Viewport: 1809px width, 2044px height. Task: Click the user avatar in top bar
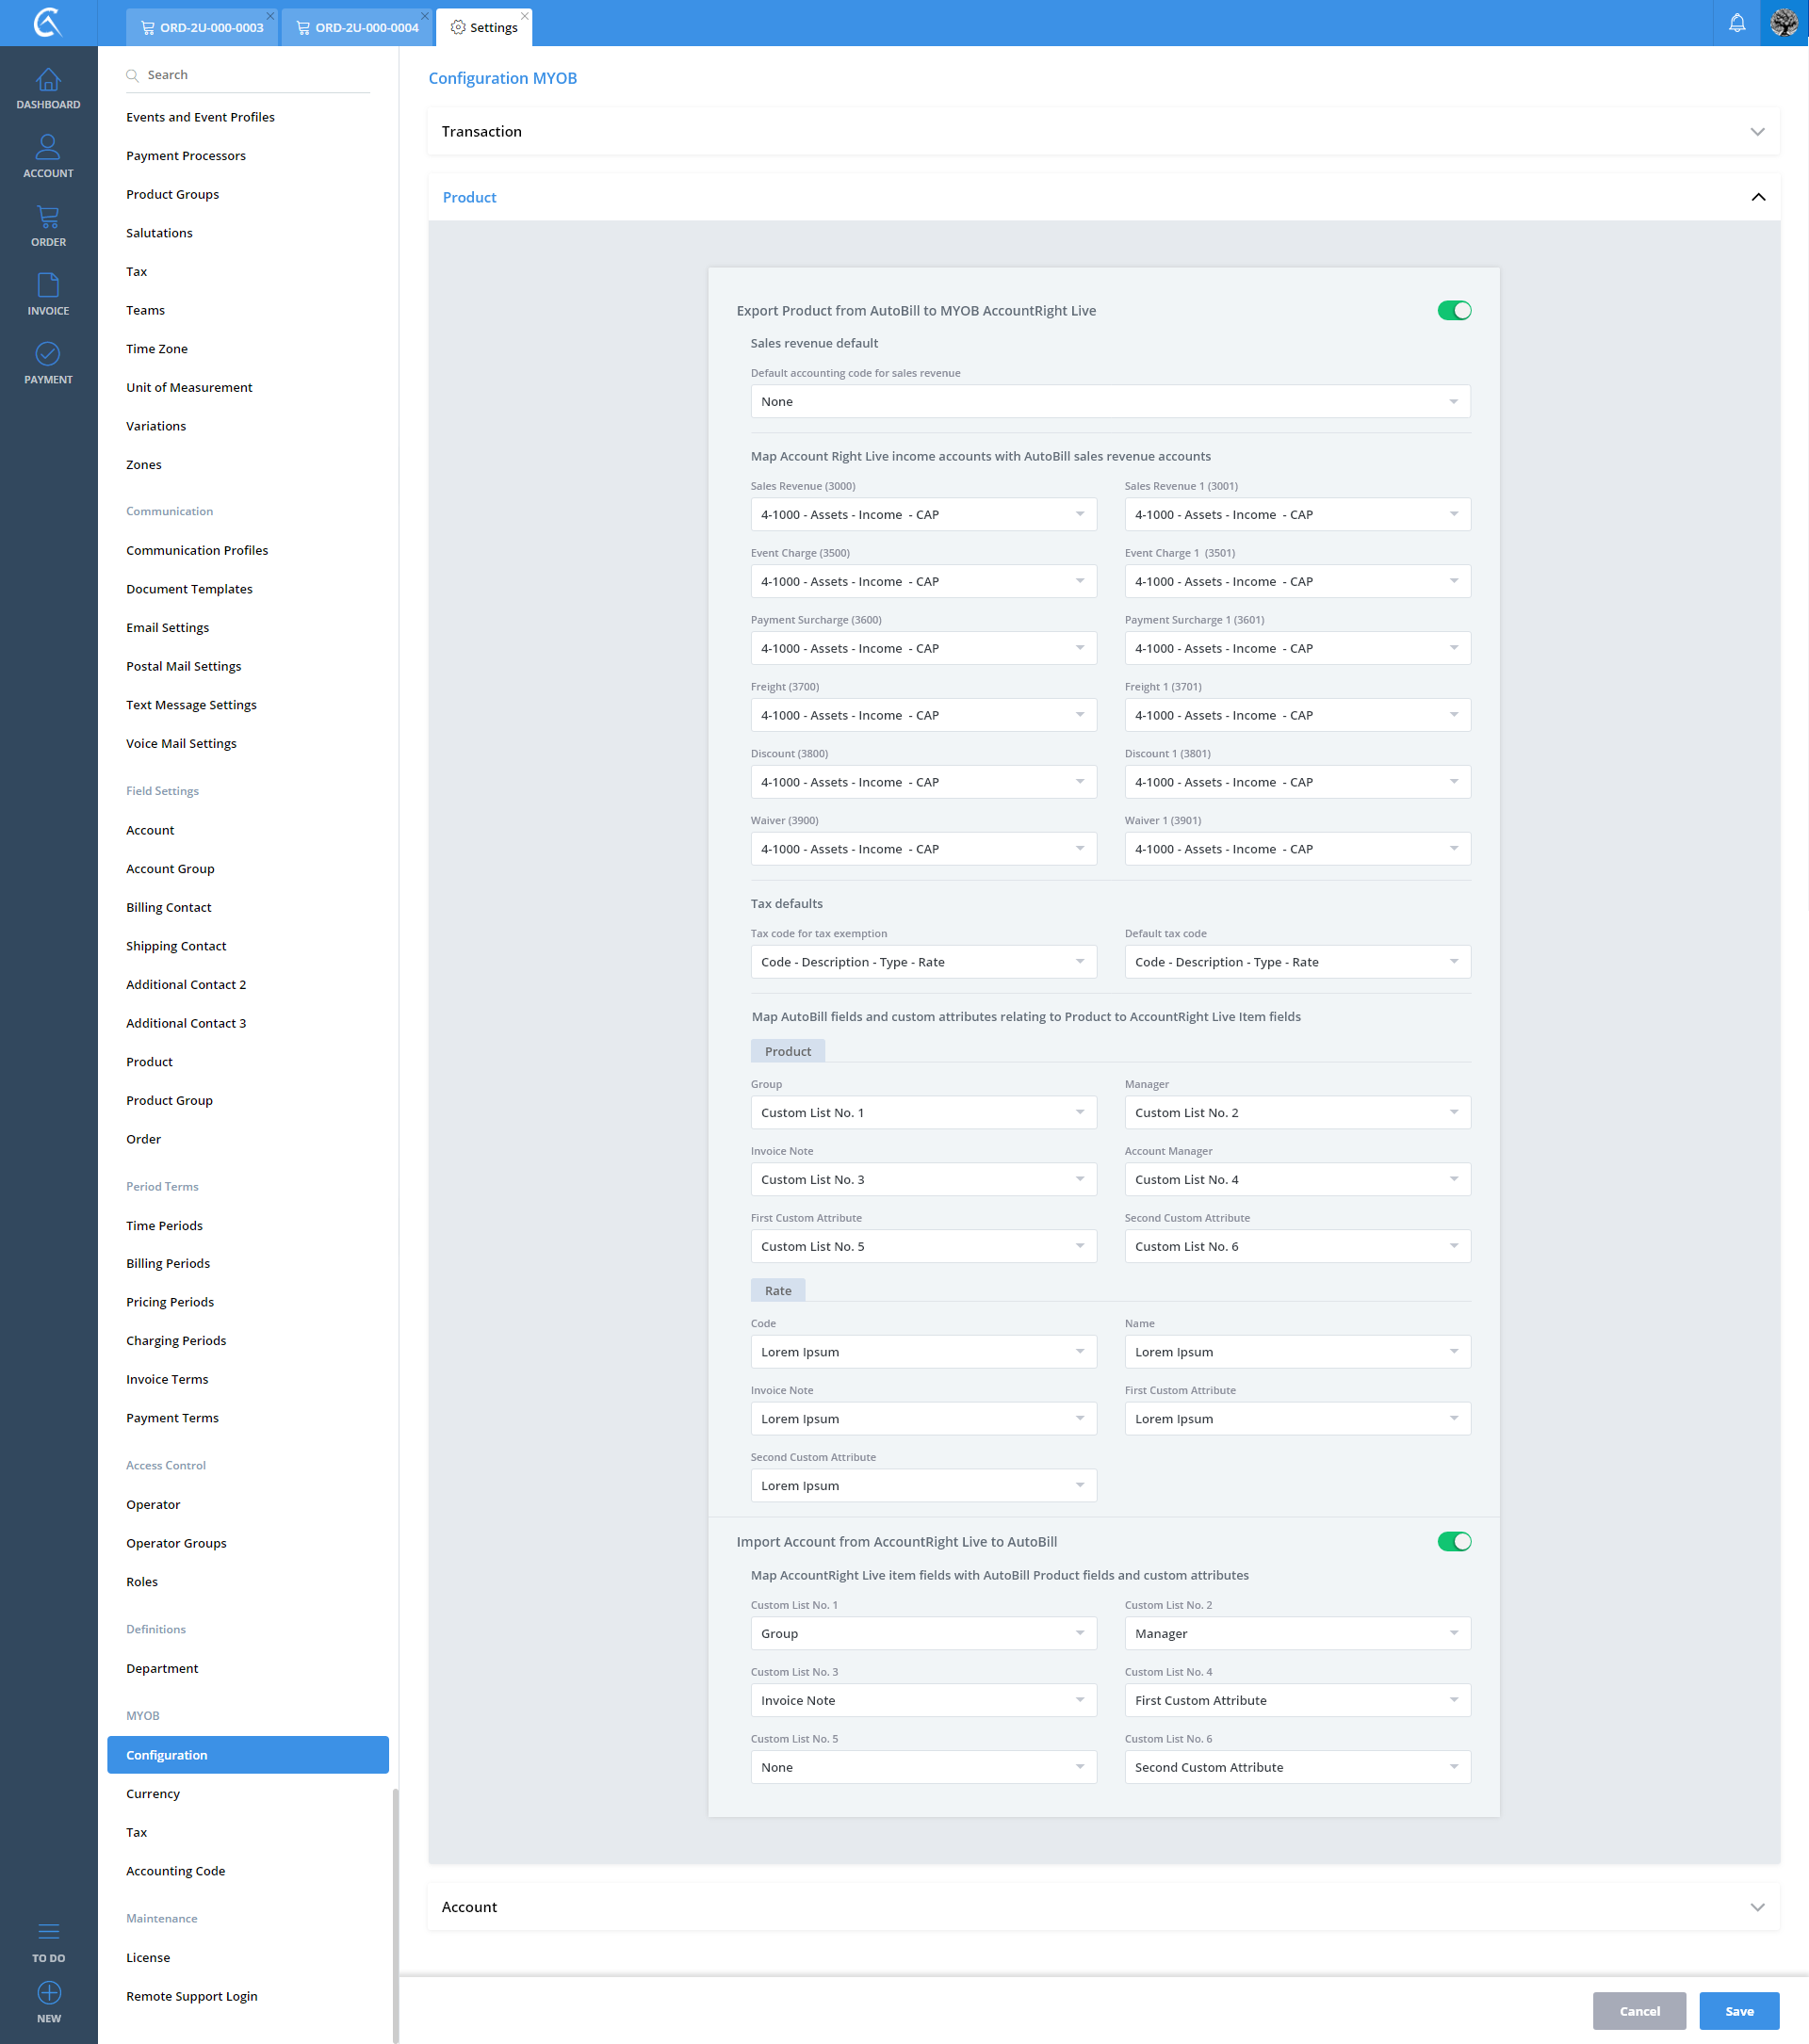[x=1783, y=23]
